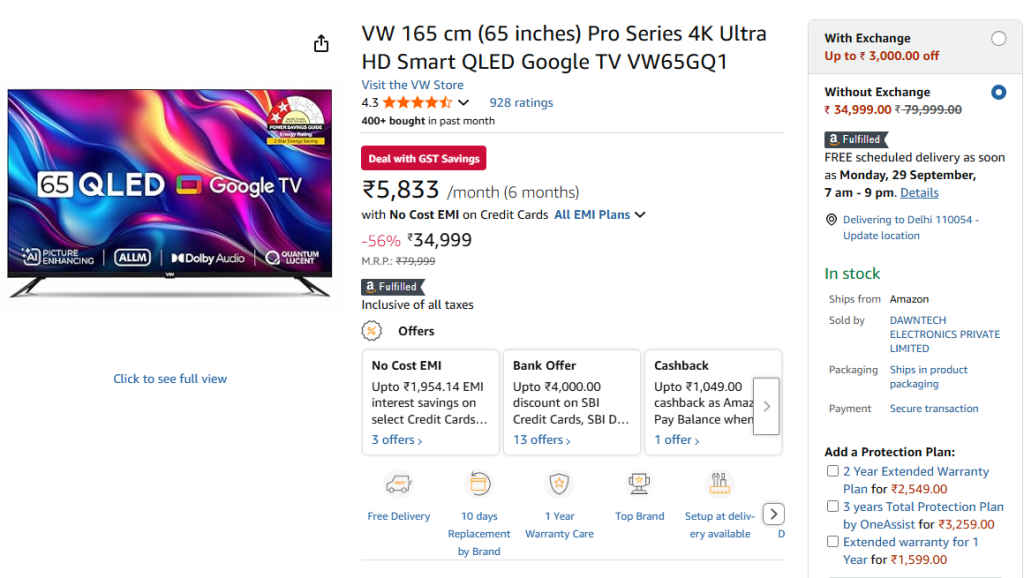Viewport: 1024px width, 578px height.
Task: Click the location pin icon for delivery
Action: (x=831, y=220)
